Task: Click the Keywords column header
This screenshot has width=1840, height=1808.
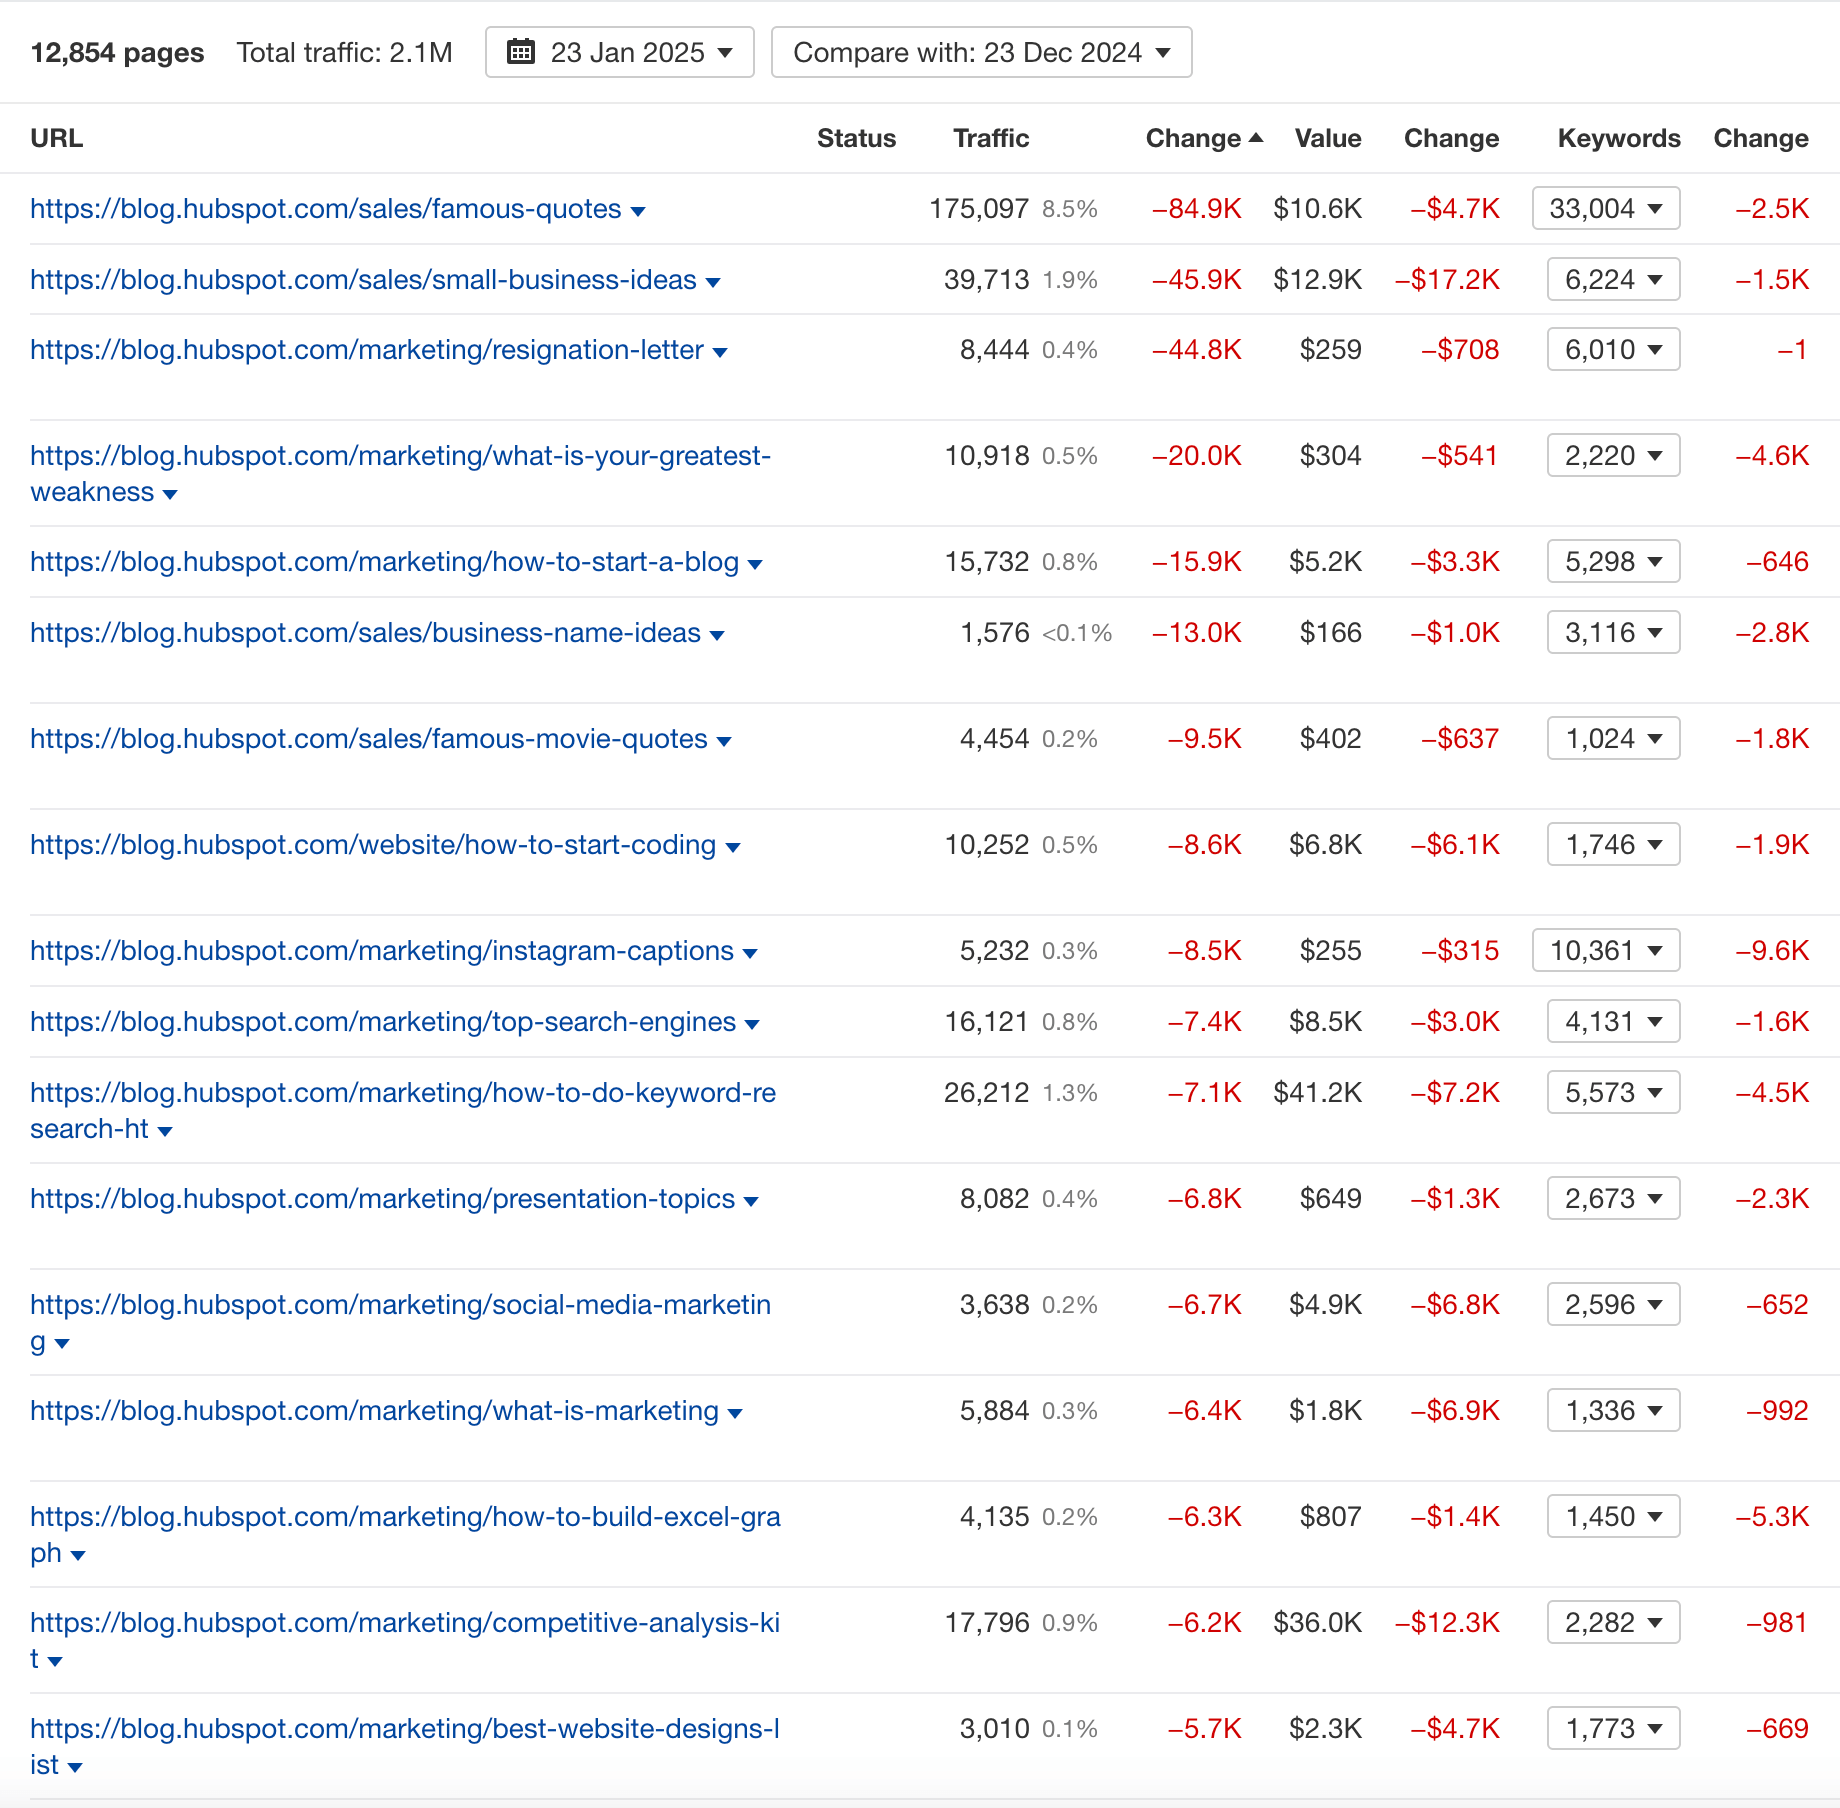Action: point(1619,138)
